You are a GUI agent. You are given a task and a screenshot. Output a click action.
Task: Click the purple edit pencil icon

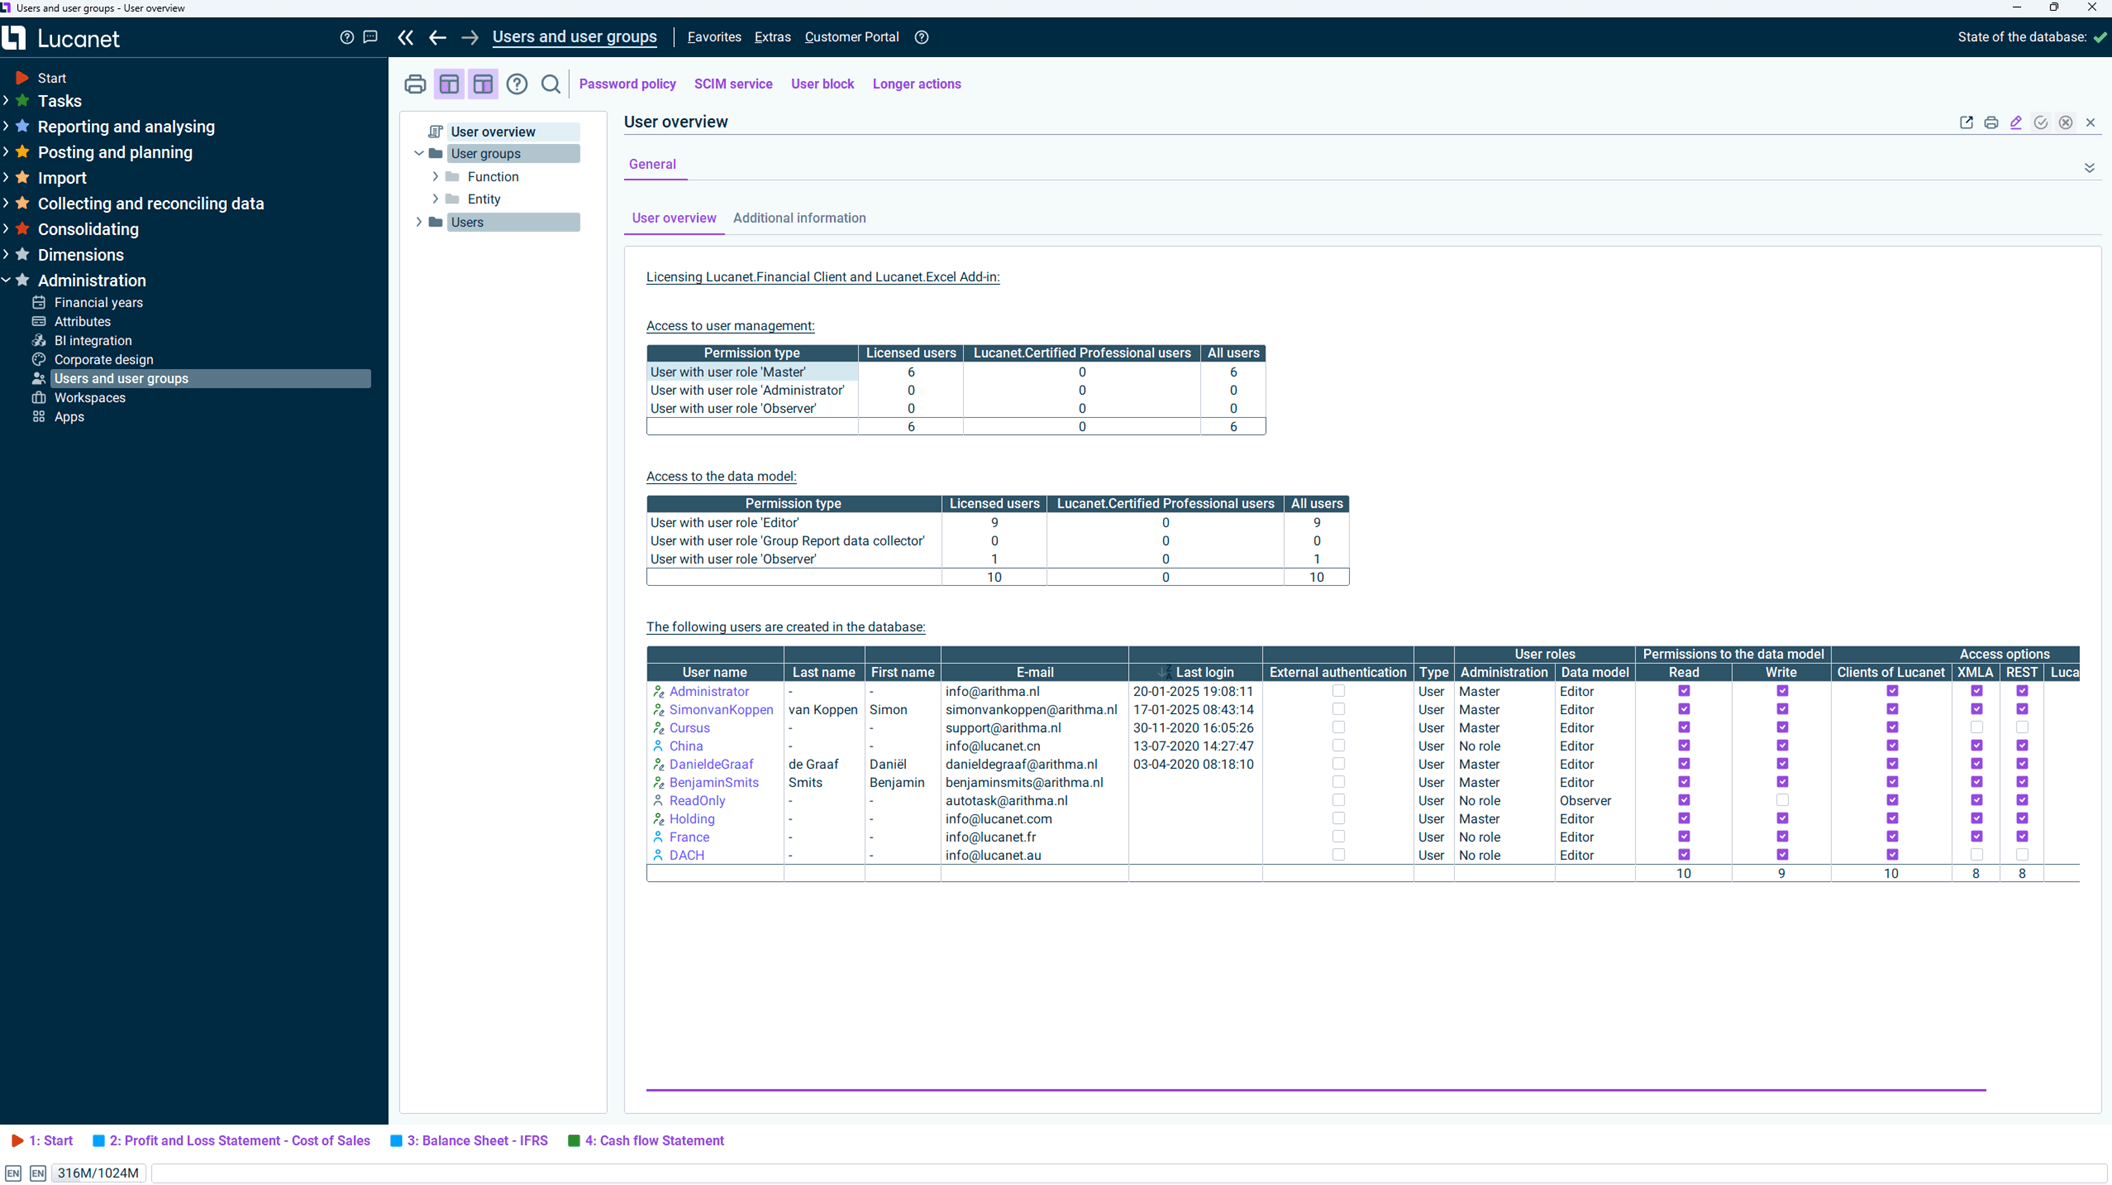(x=2016, y=122)
